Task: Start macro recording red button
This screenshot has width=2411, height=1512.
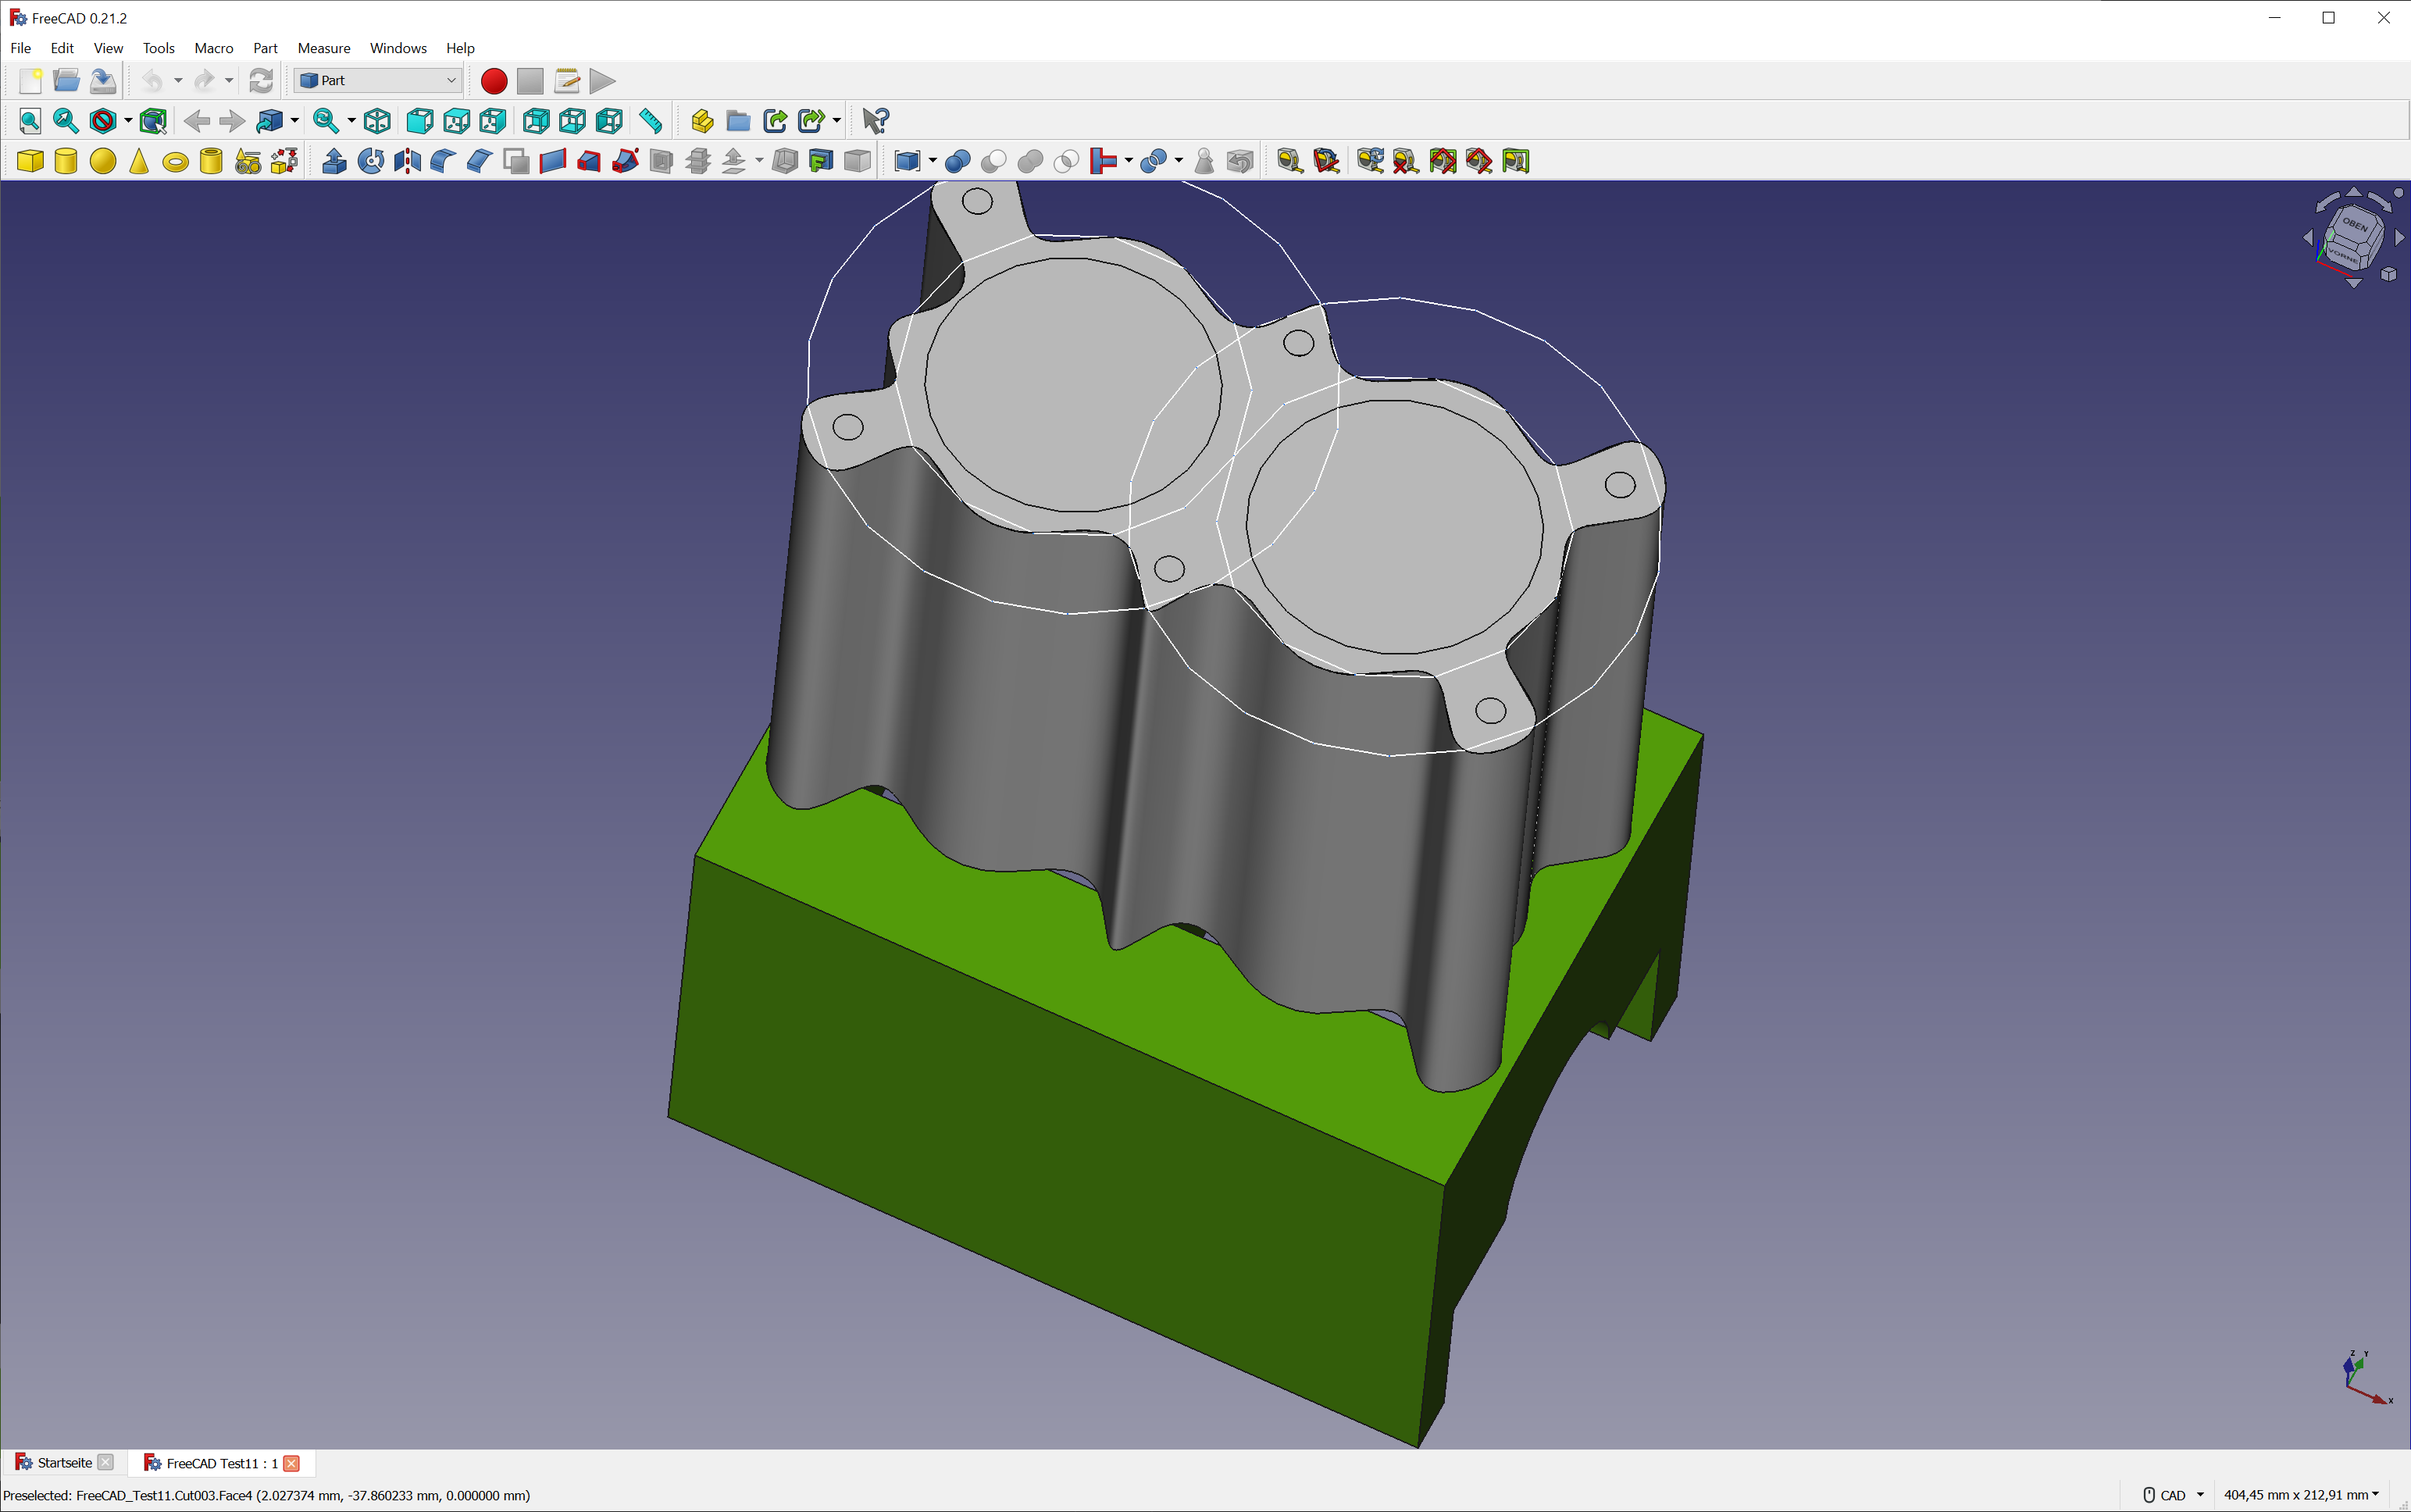Action: [493, 81]
